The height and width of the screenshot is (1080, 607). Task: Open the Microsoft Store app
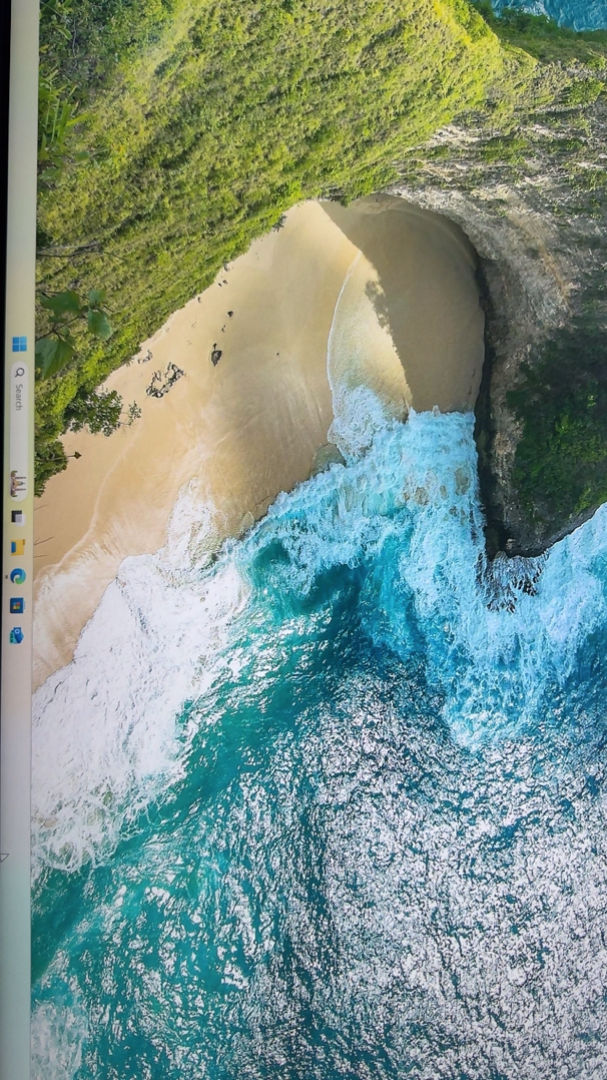pyautogui.click(x=17, y=605)
